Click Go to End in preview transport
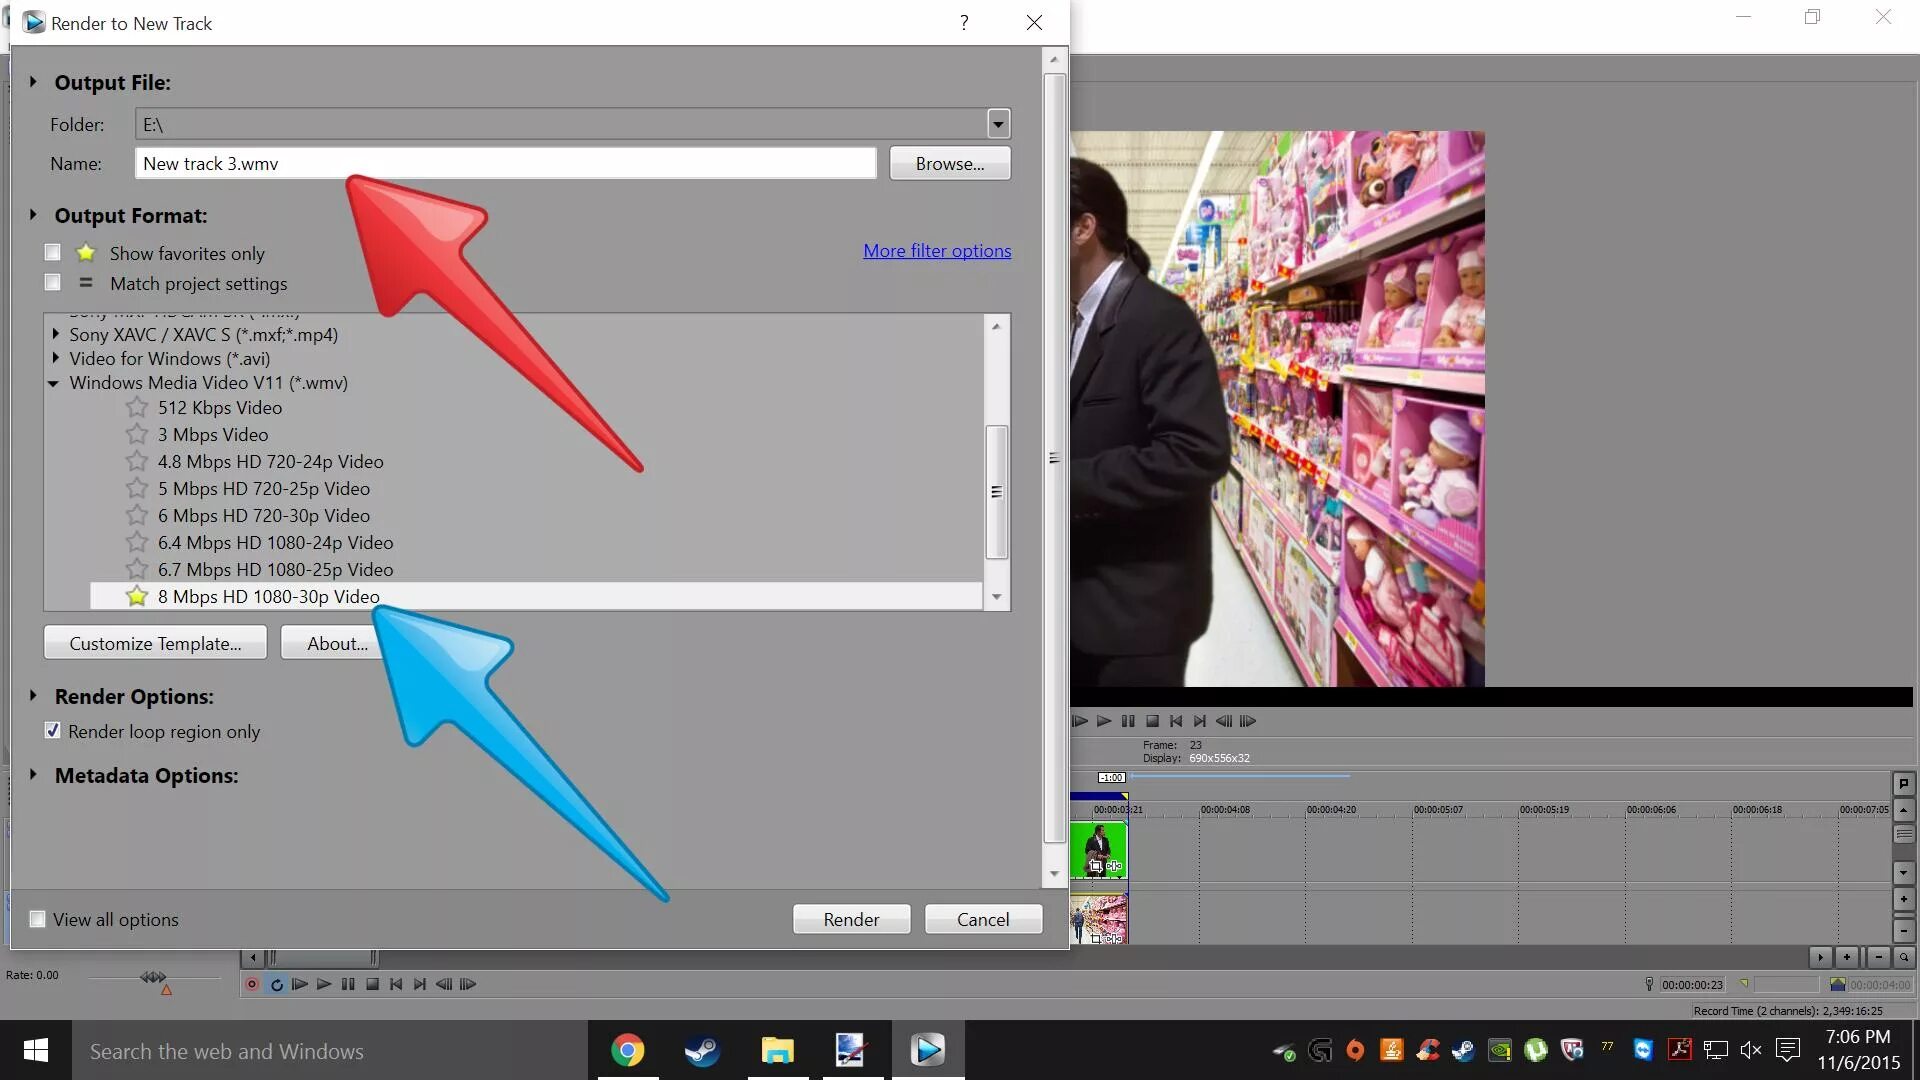The height and width of the screenshot is (1080, 1920). (1200, 721)
